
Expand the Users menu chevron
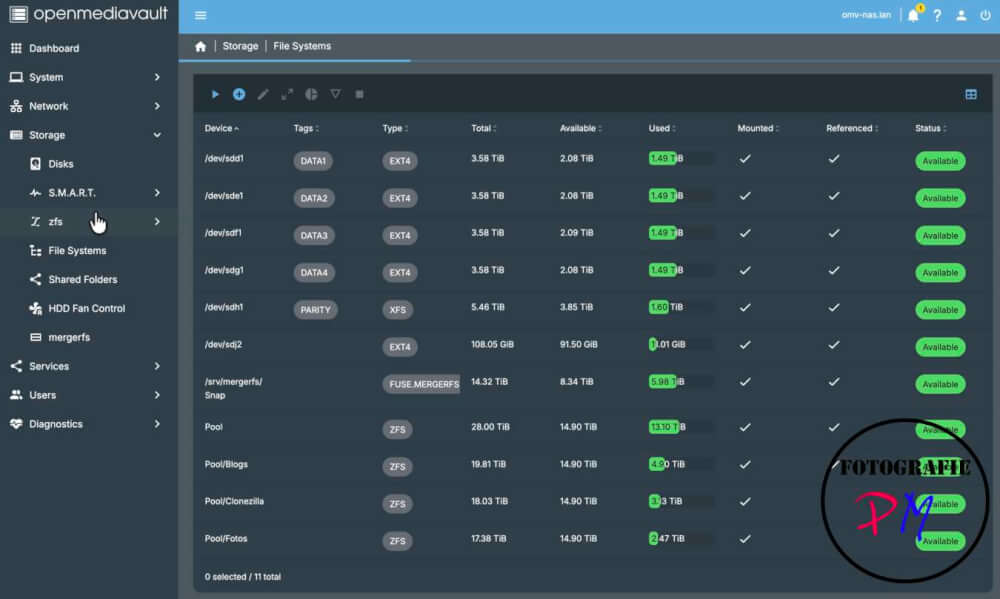(x=157, y=395)
